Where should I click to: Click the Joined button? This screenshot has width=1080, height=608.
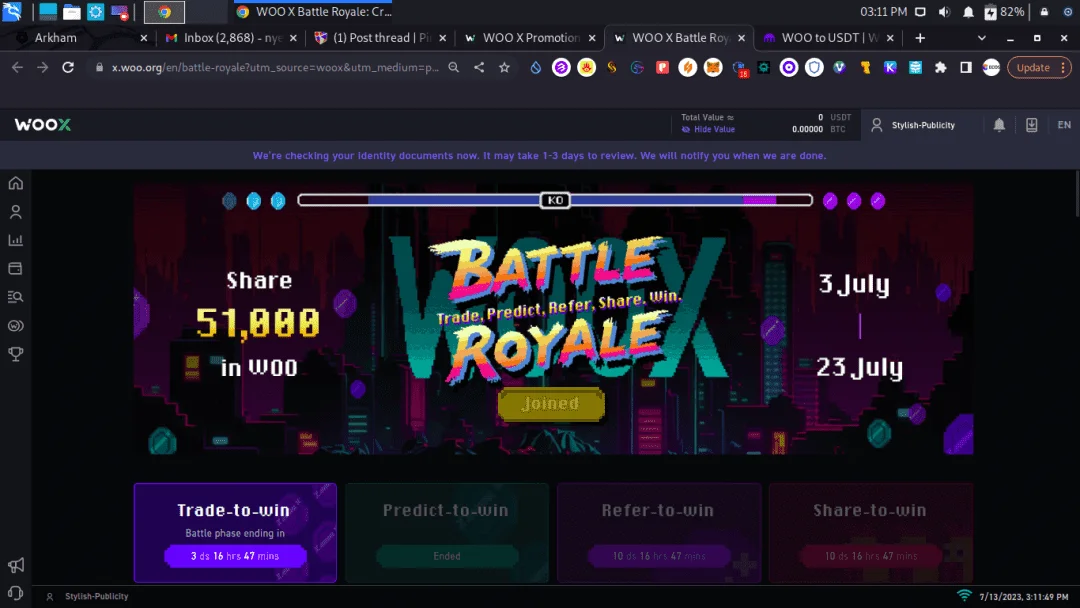click(x=551, y=403)
